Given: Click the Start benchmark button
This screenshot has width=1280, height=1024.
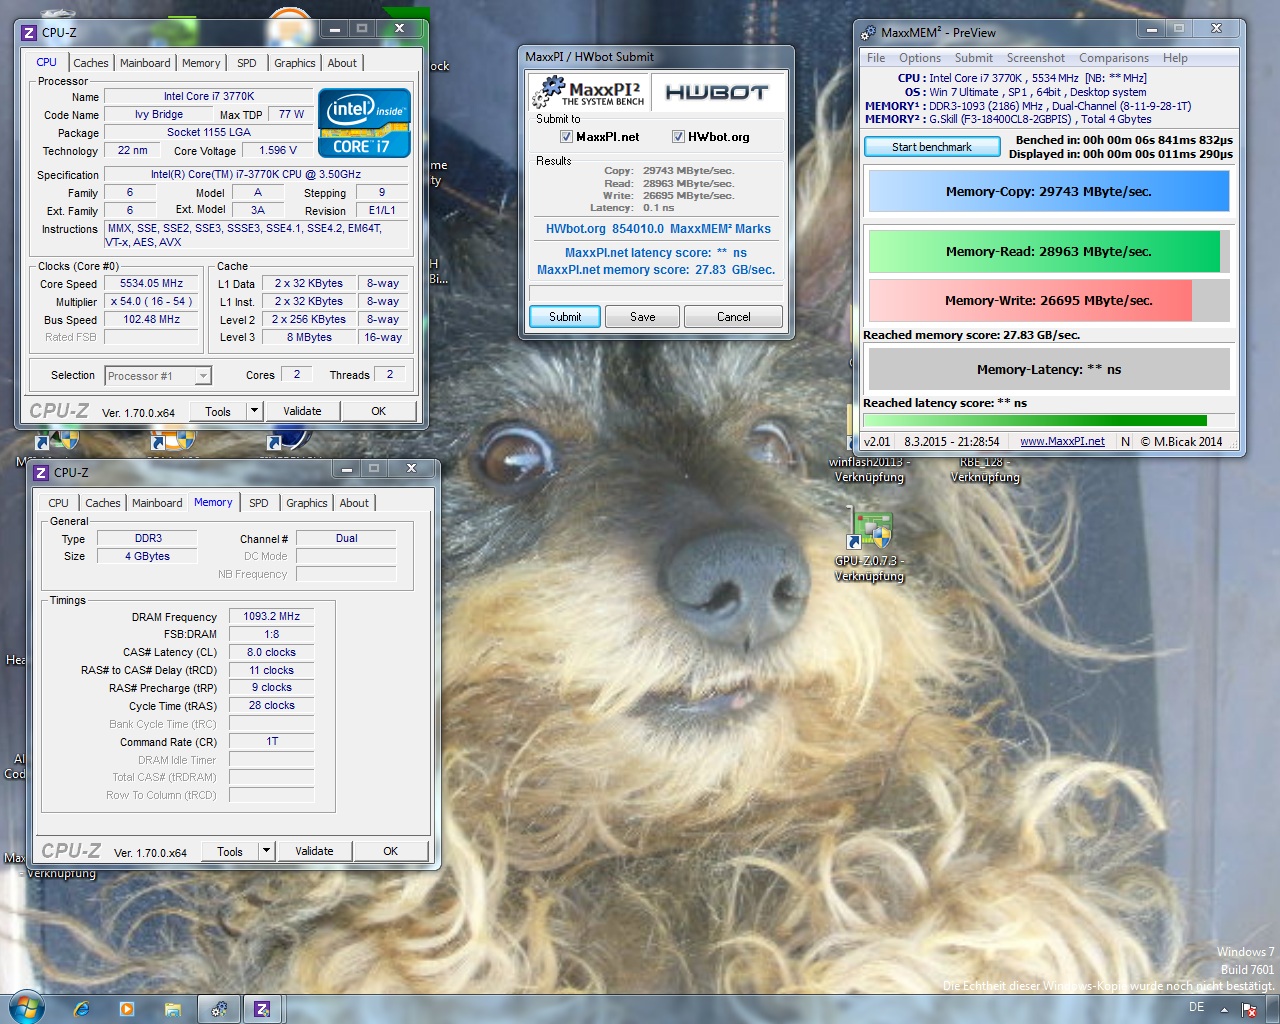Looking at the screenshot, I should pos(932,147).
